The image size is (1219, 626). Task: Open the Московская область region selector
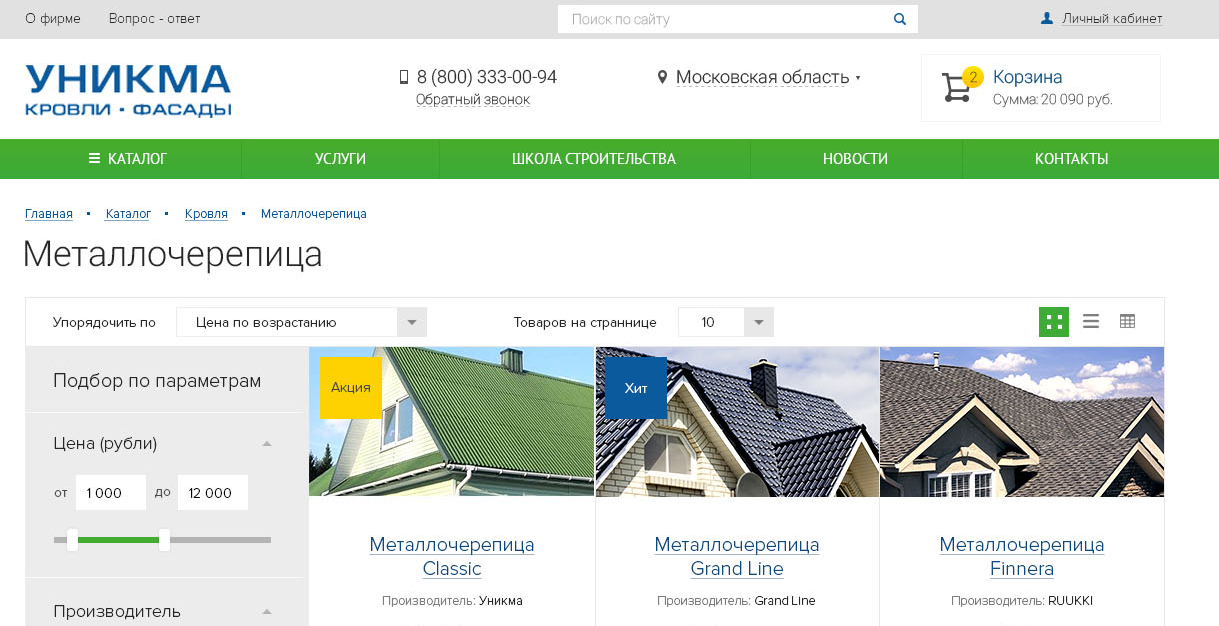point(768,77)
